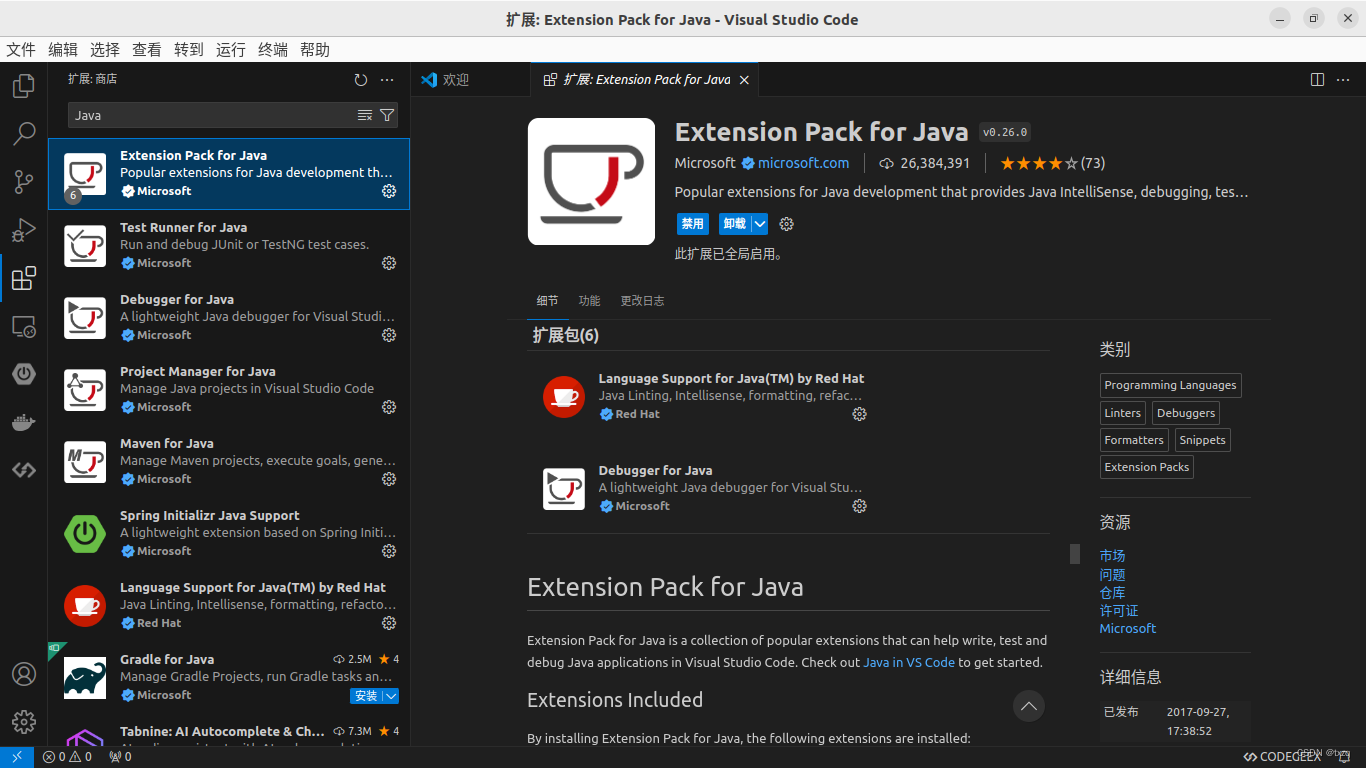Click the remote window status bar icon
This screenshot has height=768, width=1366.
coord(17,757)
